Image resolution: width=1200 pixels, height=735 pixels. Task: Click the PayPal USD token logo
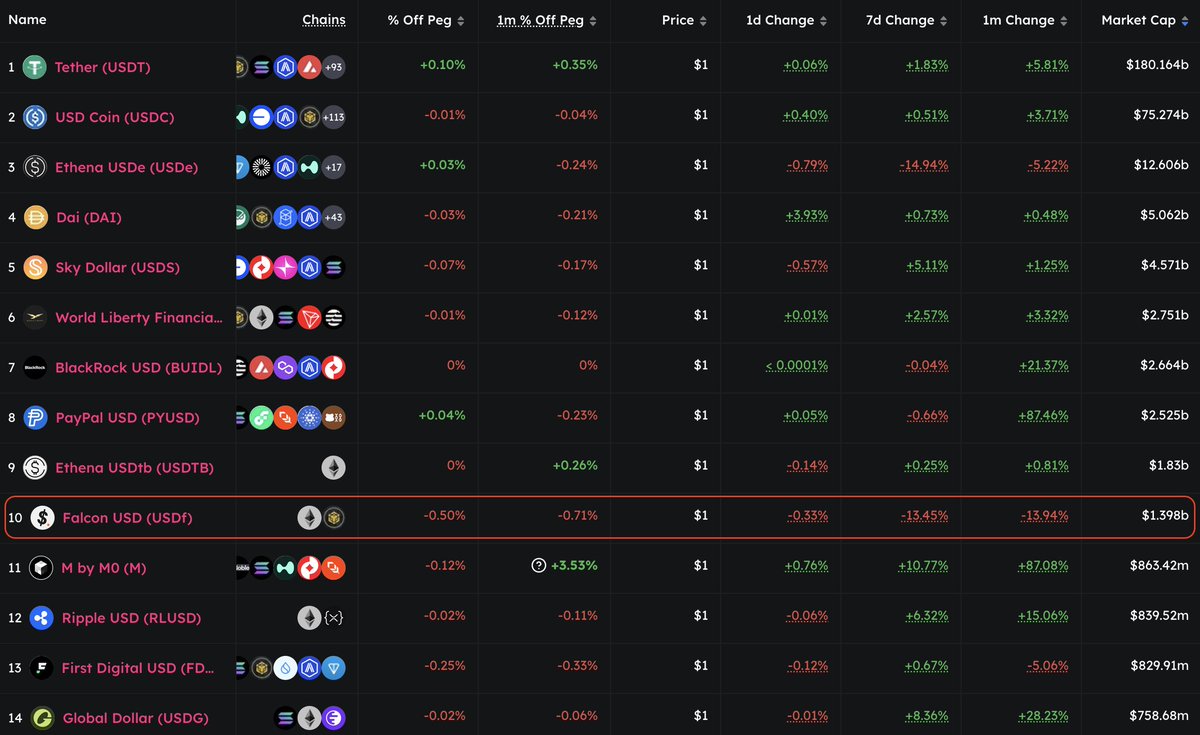36,417
